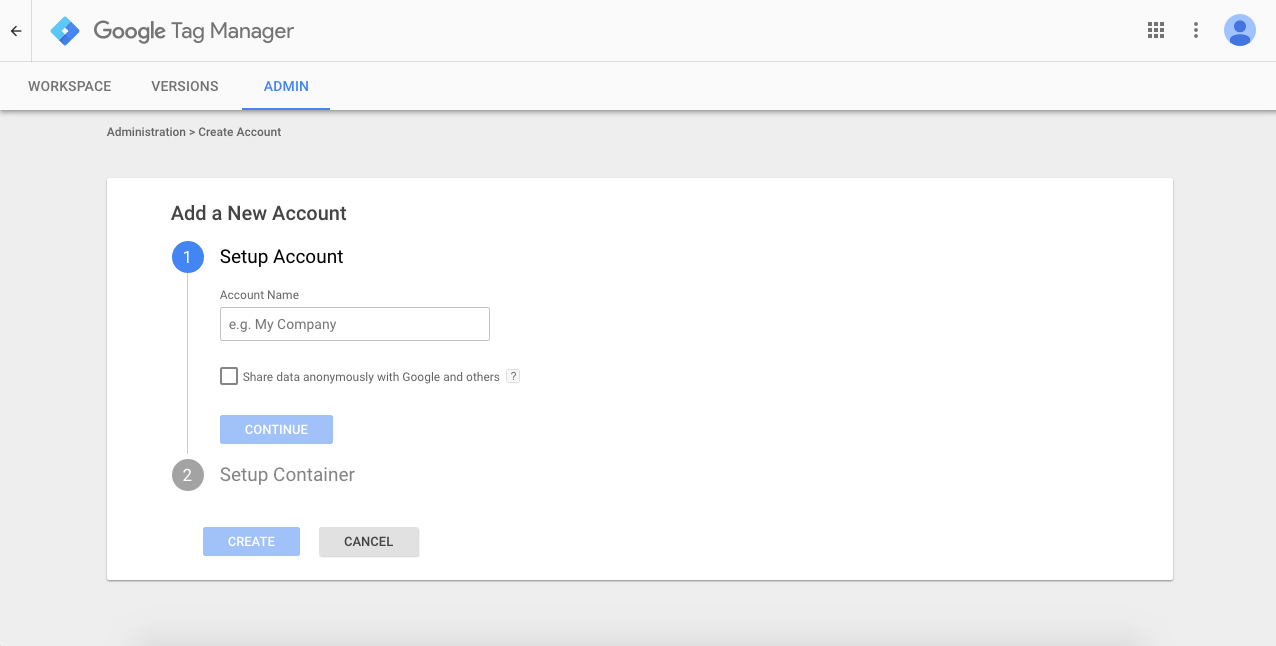
Task: Click the question mark help icon
Action: [x=513, y=377]
